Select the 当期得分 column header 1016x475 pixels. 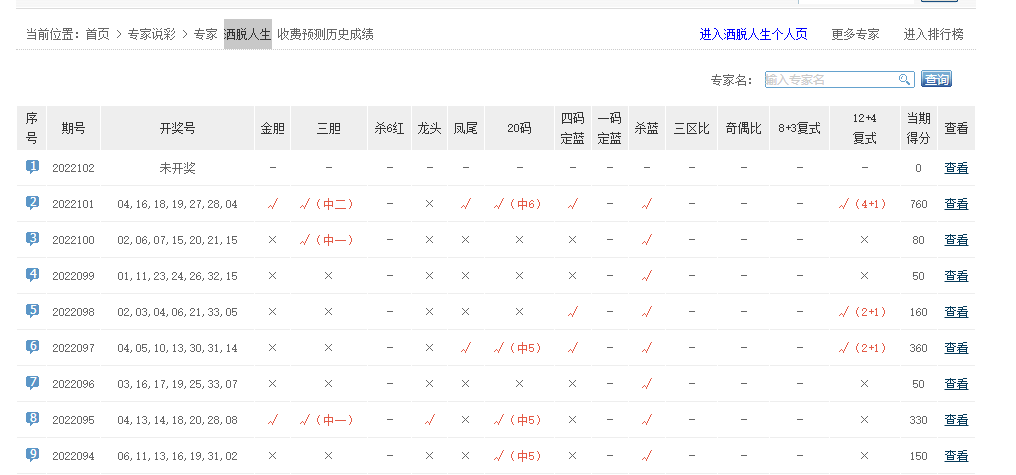[x=917, y=128]
